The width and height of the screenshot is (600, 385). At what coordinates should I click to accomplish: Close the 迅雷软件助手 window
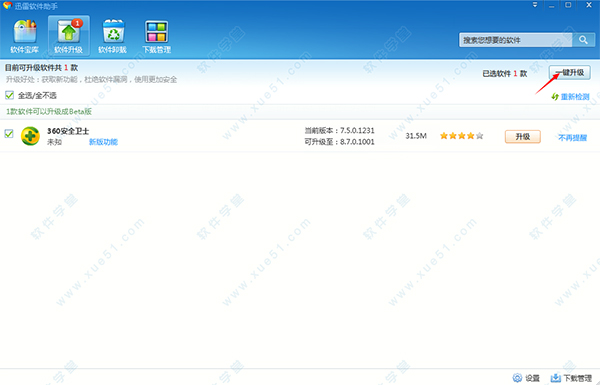[589, 5]
